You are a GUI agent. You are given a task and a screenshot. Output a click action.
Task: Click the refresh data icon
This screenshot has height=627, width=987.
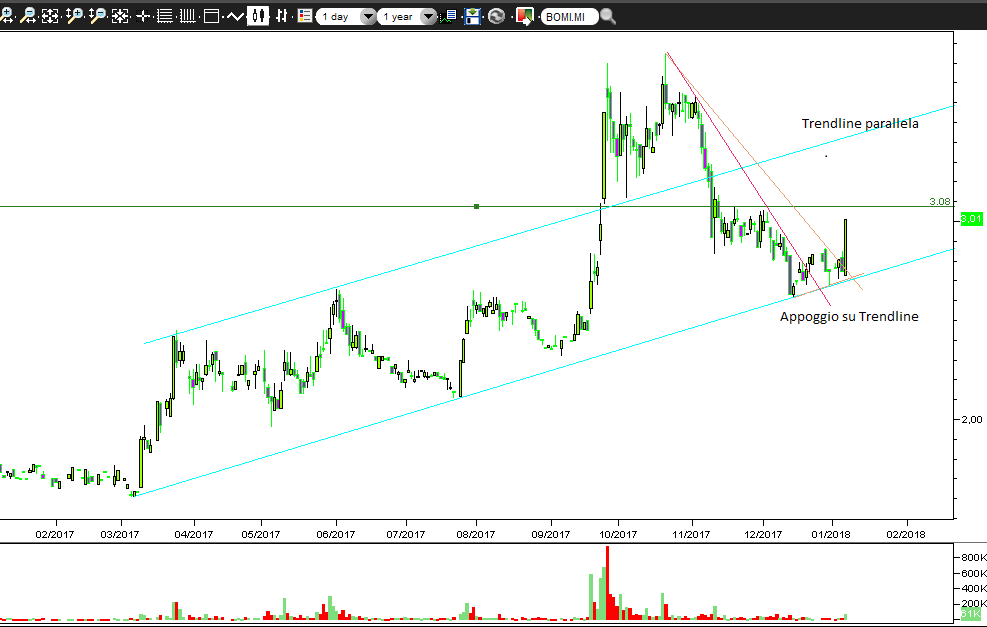tap(497, 16)
